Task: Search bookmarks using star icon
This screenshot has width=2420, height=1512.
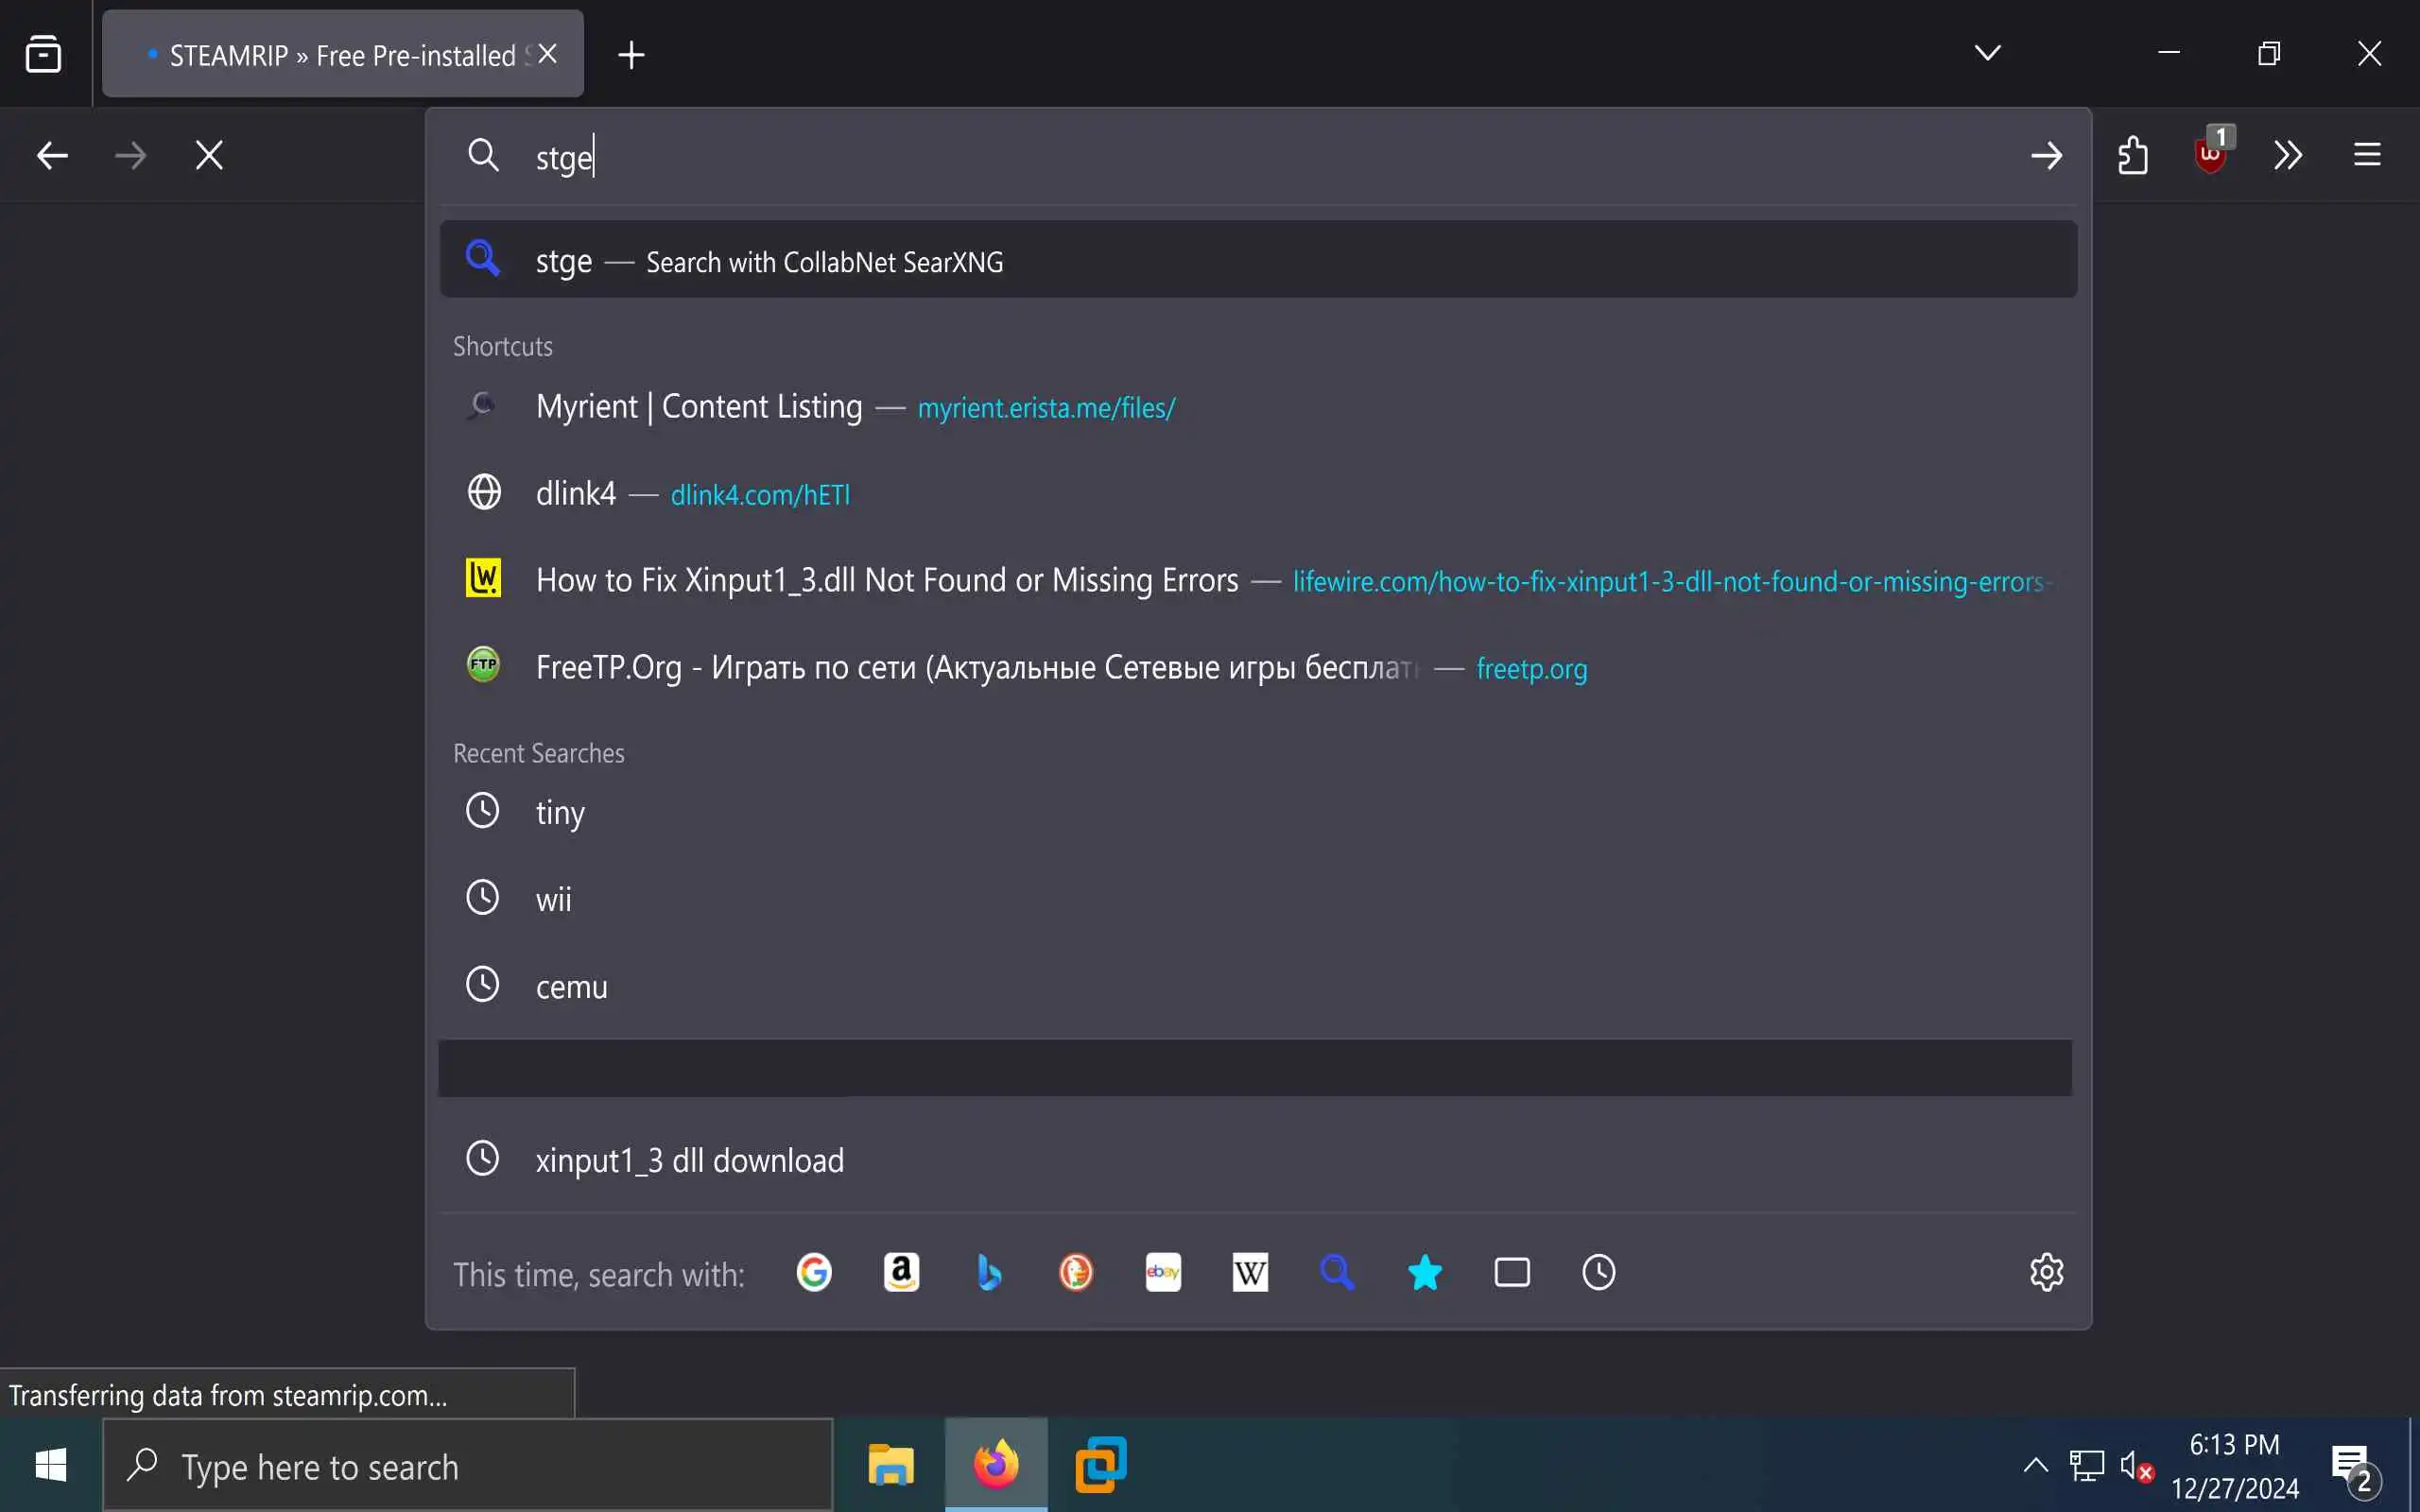Action: coord(1424,1272)
